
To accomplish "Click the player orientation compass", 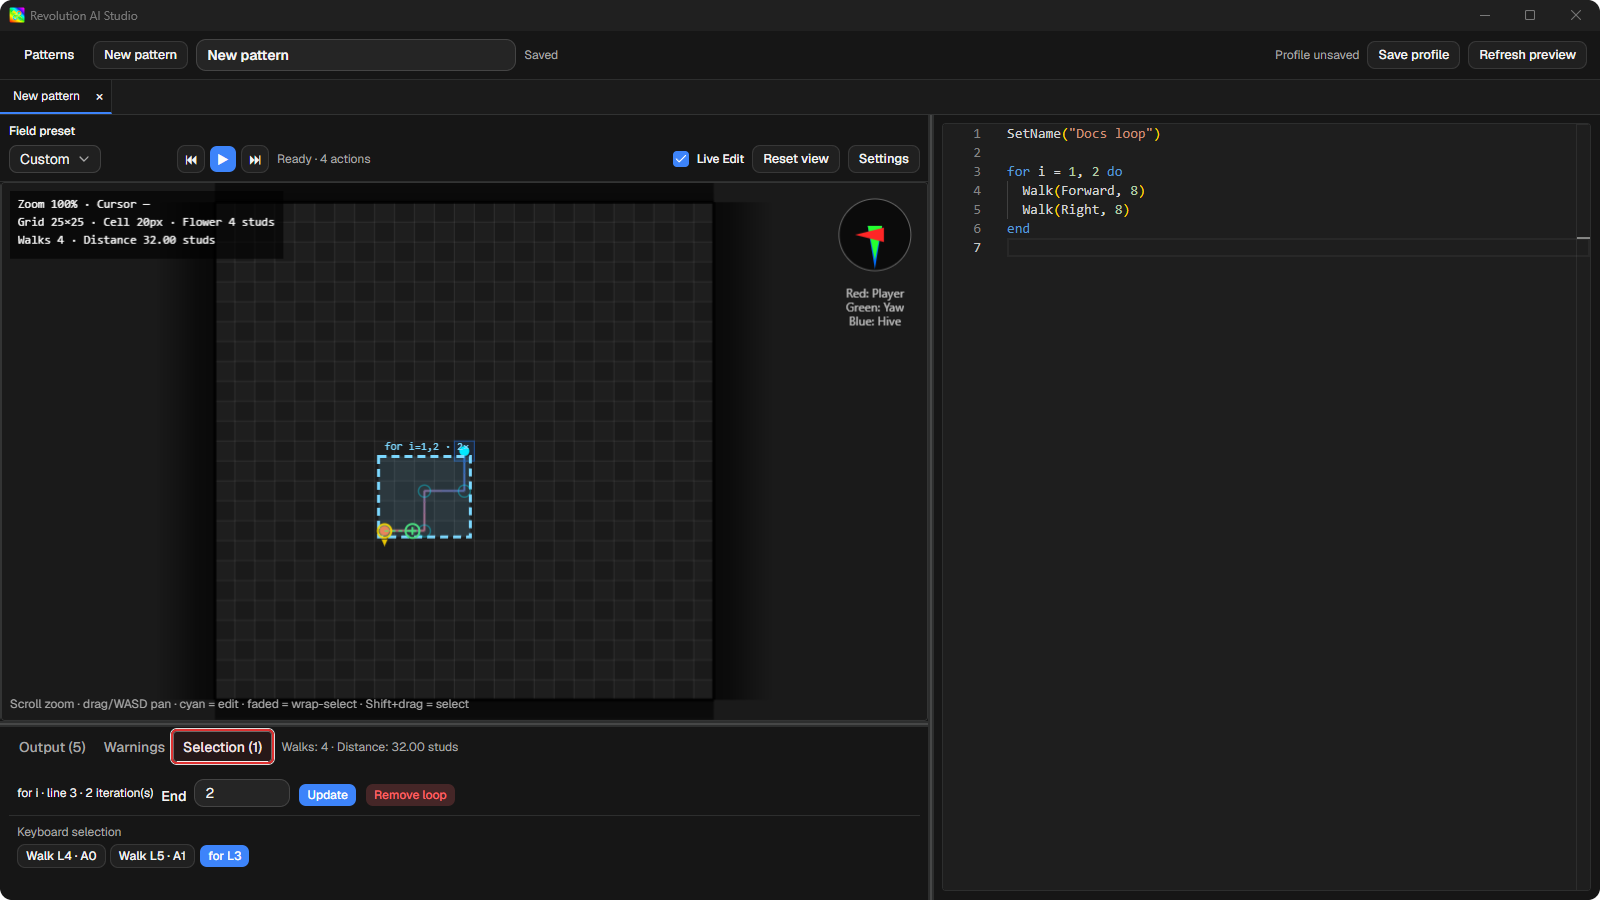I will tap(875, 235).
